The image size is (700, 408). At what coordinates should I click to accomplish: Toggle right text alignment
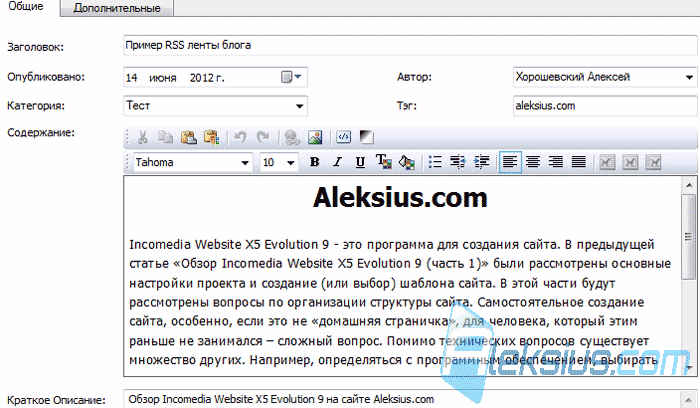[x=556, y=162]
